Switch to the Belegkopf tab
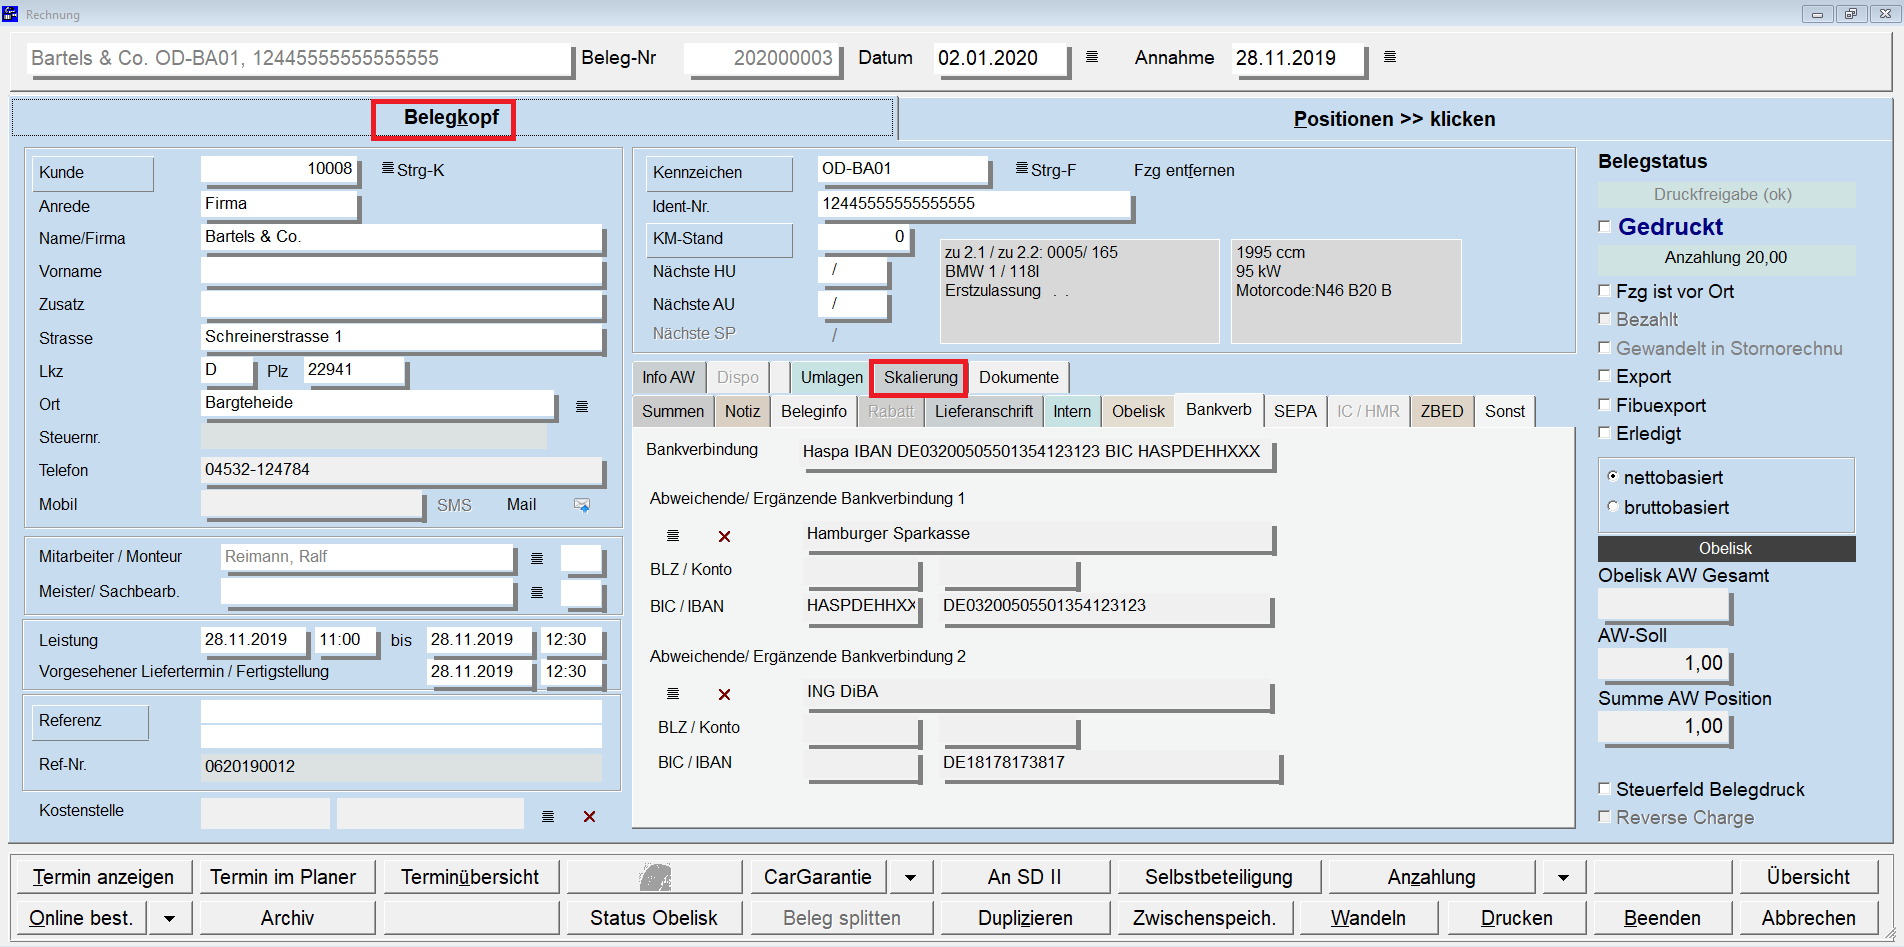Screen dimensions: 1904x947 (451, 118)
